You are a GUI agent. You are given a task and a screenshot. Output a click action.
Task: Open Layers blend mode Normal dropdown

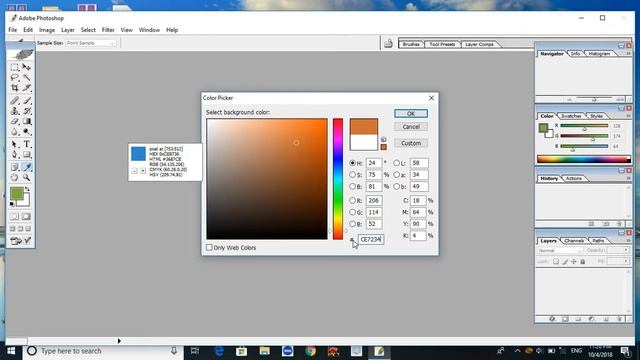[x=560, y=250]
